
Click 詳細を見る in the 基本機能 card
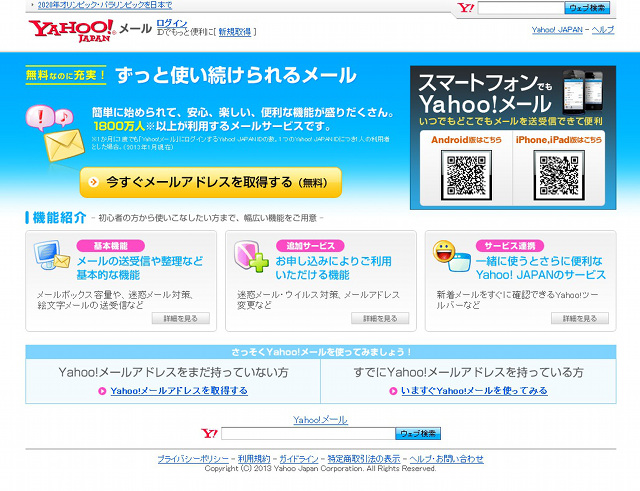click(x=181, y=318)
